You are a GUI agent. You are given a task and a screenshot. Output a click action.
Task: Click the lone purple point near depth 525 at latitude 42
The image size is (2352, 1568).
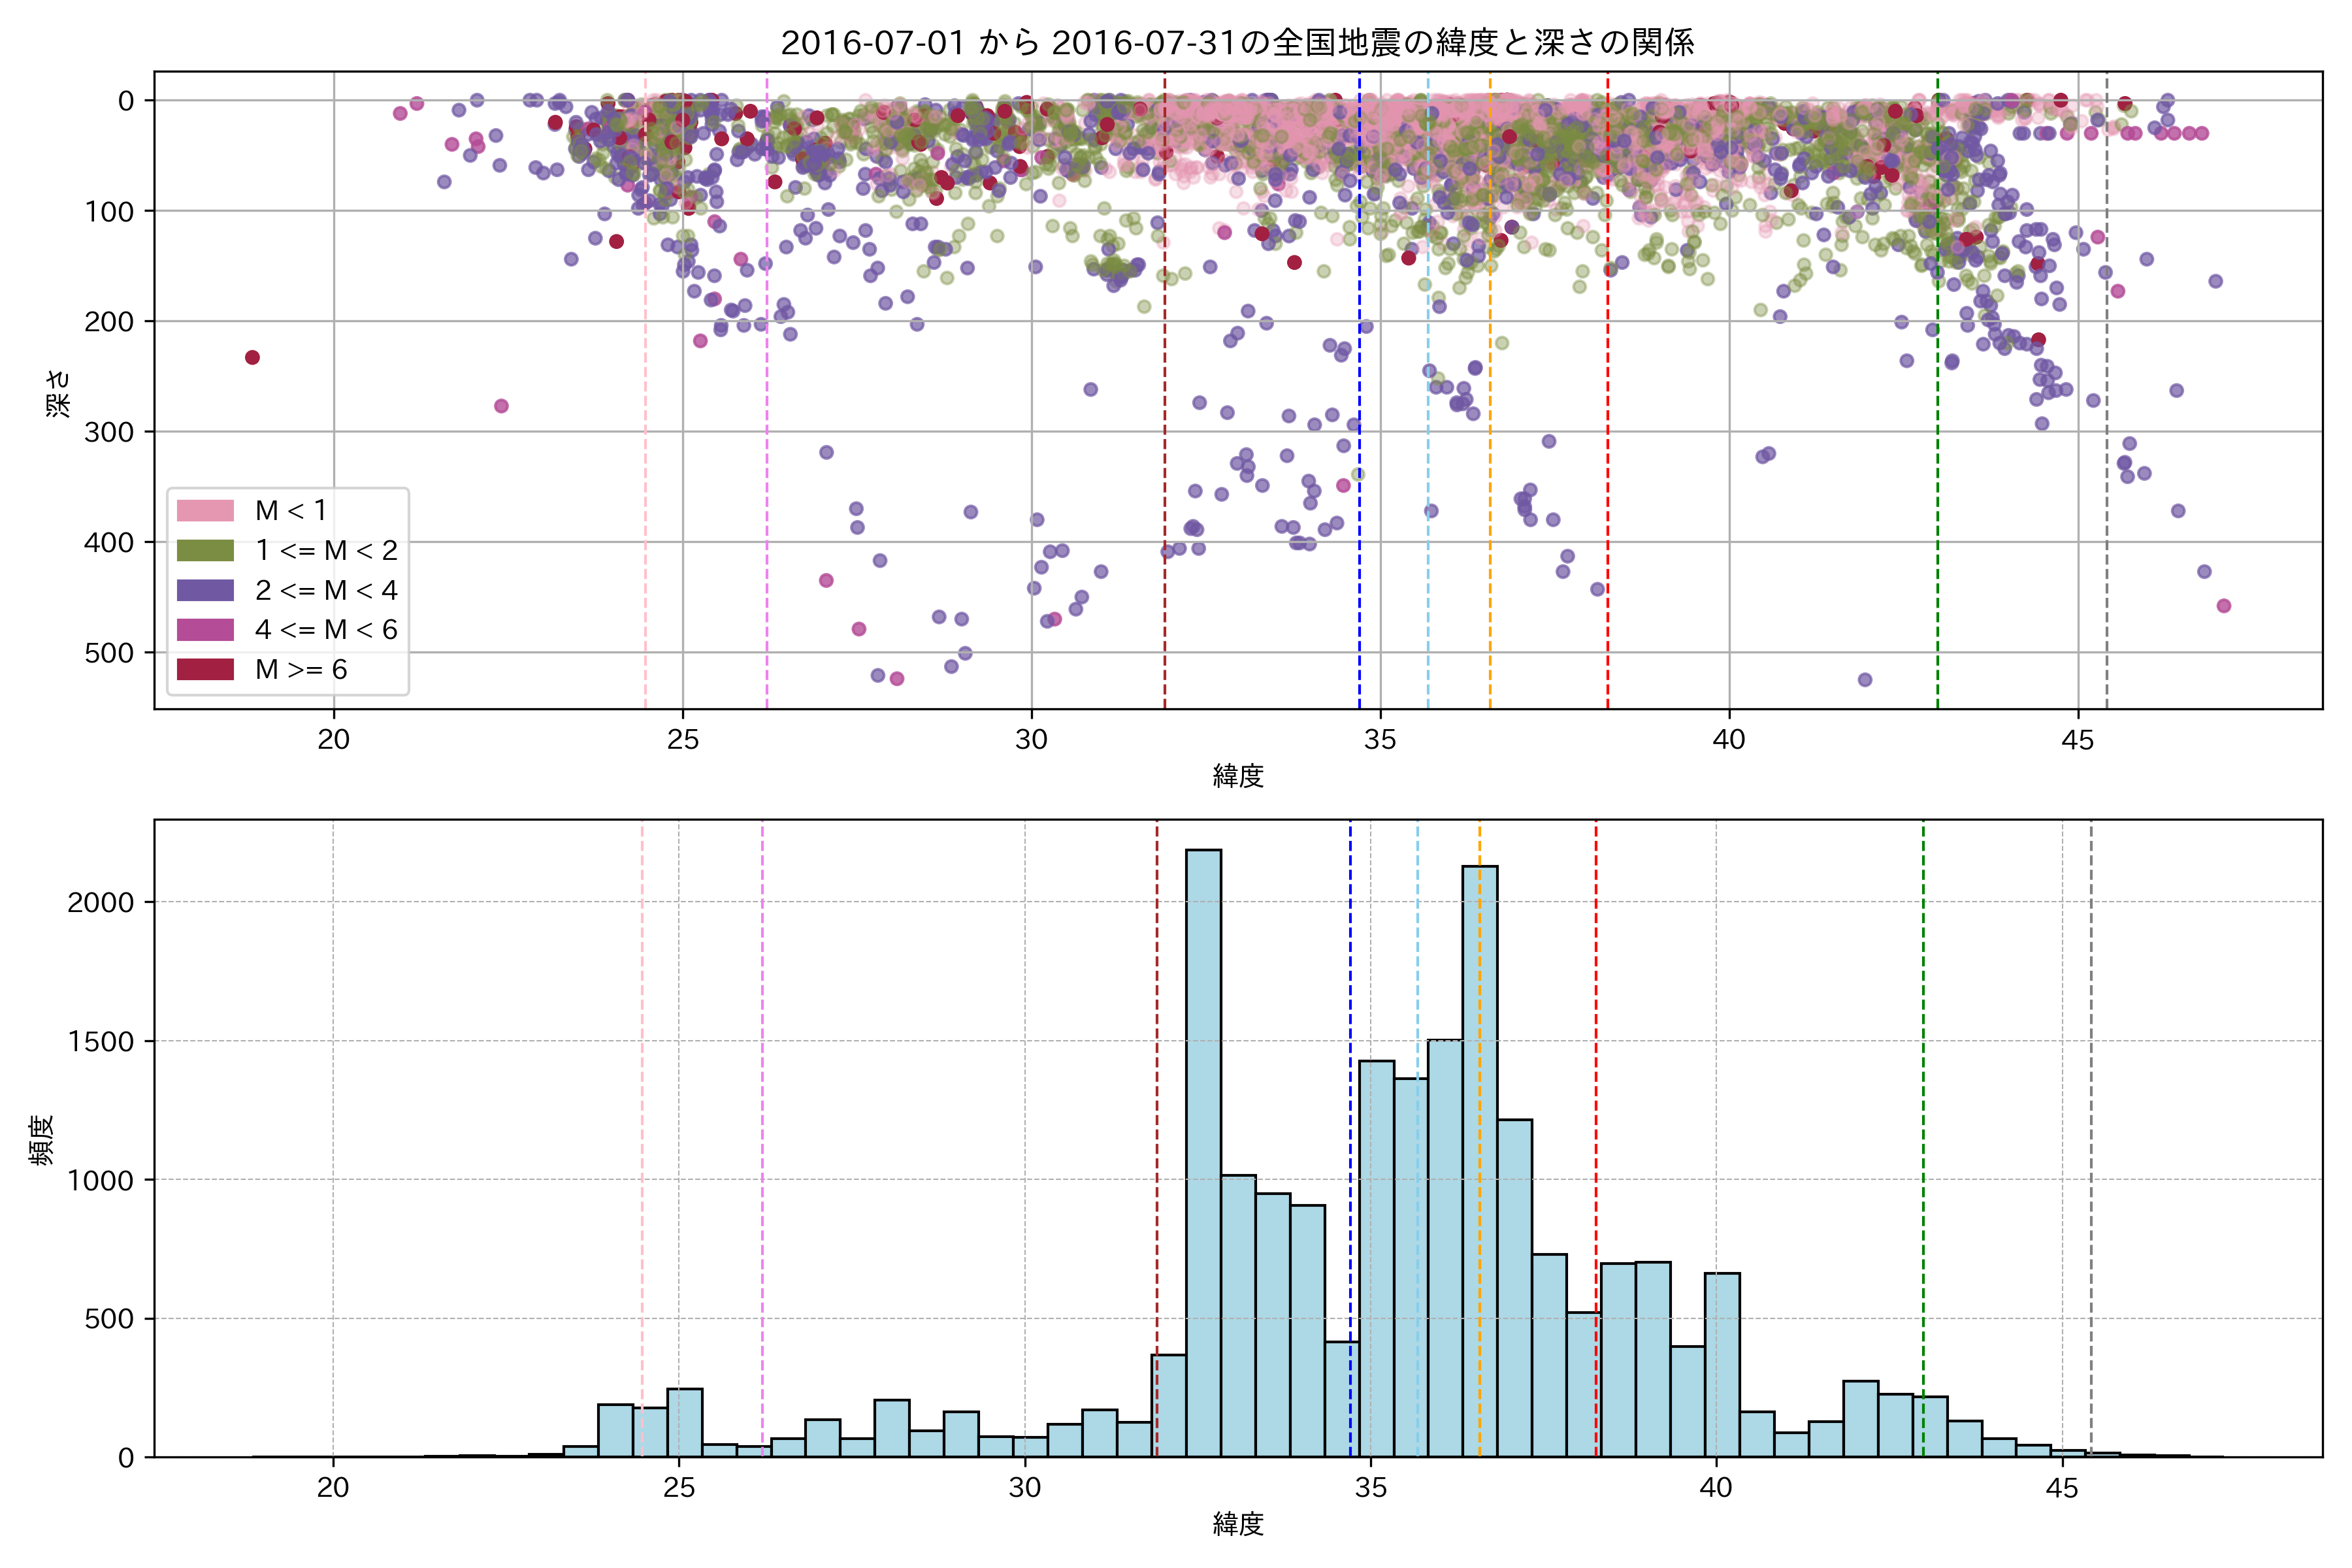click(1865, 680)
